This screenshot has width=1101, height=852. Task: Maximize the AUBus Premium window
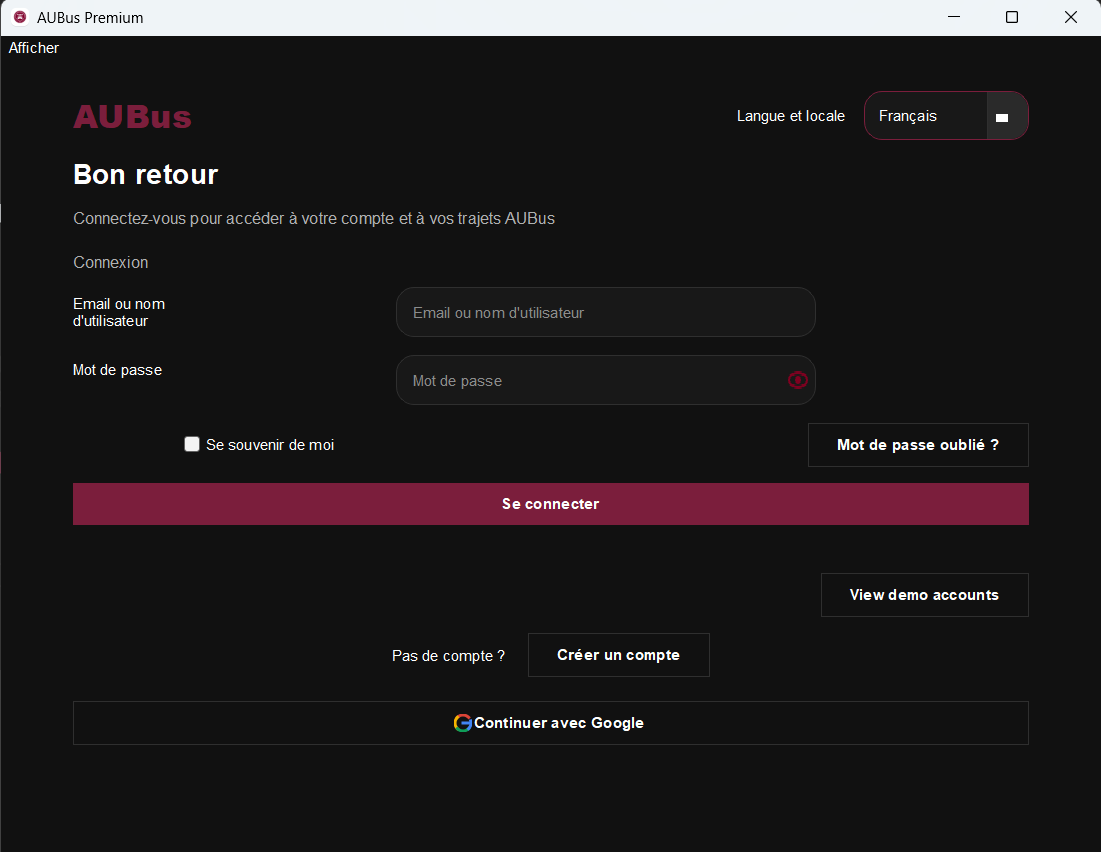click(1012, 17)
